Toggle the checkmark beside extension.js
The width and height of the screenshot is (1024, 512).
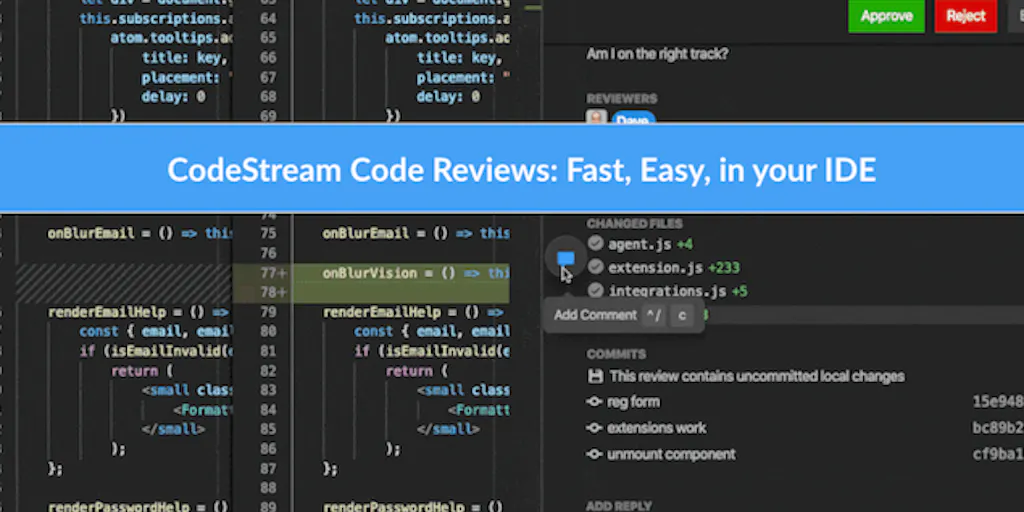point(595,266)
